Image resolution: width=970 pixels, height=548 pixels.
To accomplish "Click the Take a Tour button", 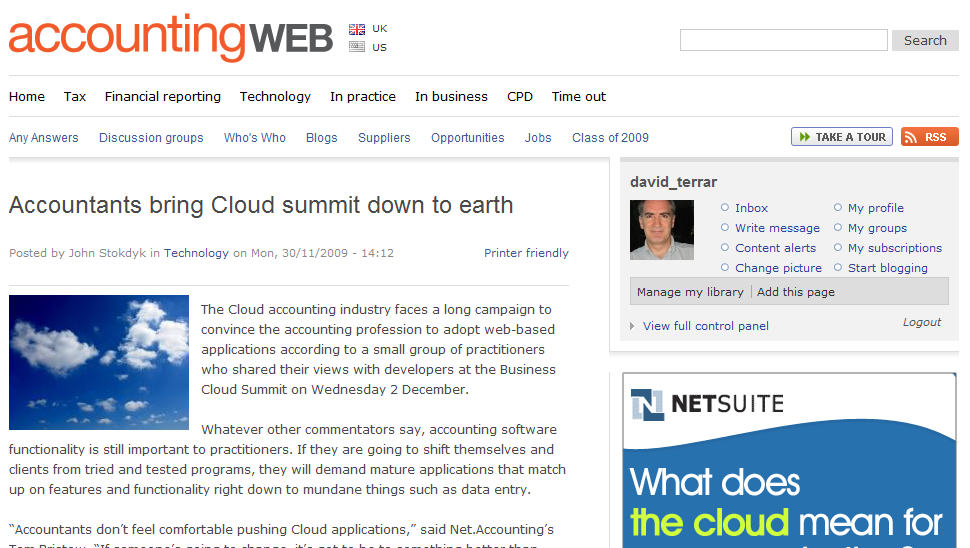I will click(x=842, y=137).
